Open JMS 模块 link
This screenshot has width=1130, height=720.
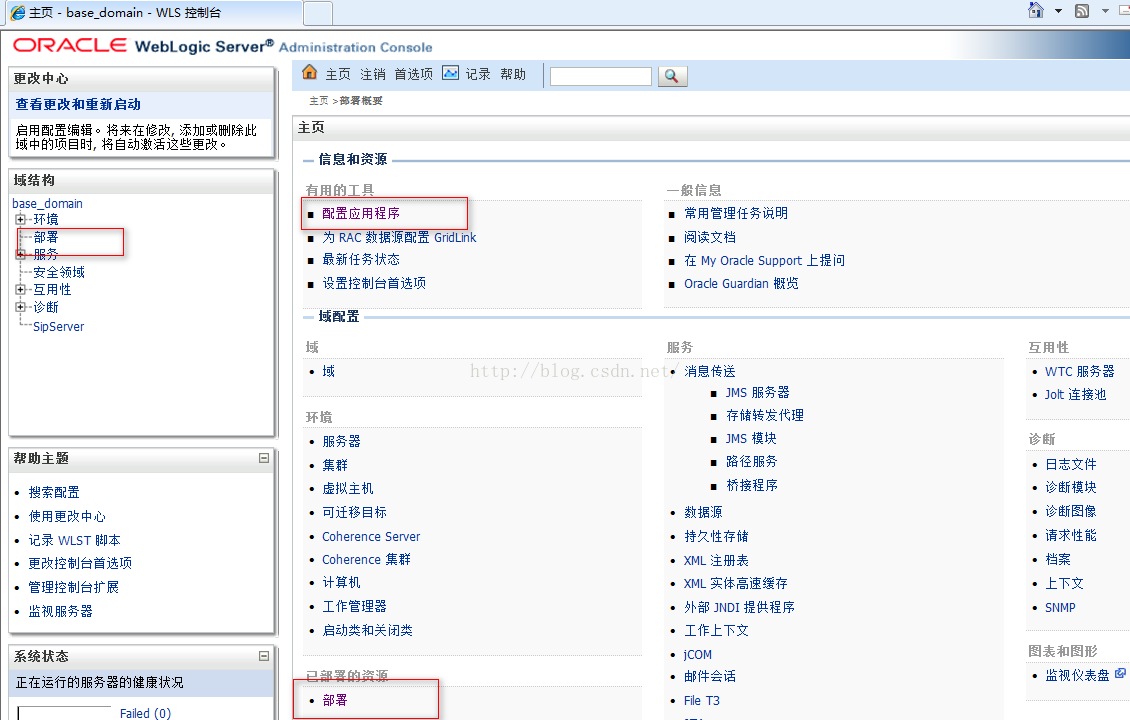click(x=751, y=438)
